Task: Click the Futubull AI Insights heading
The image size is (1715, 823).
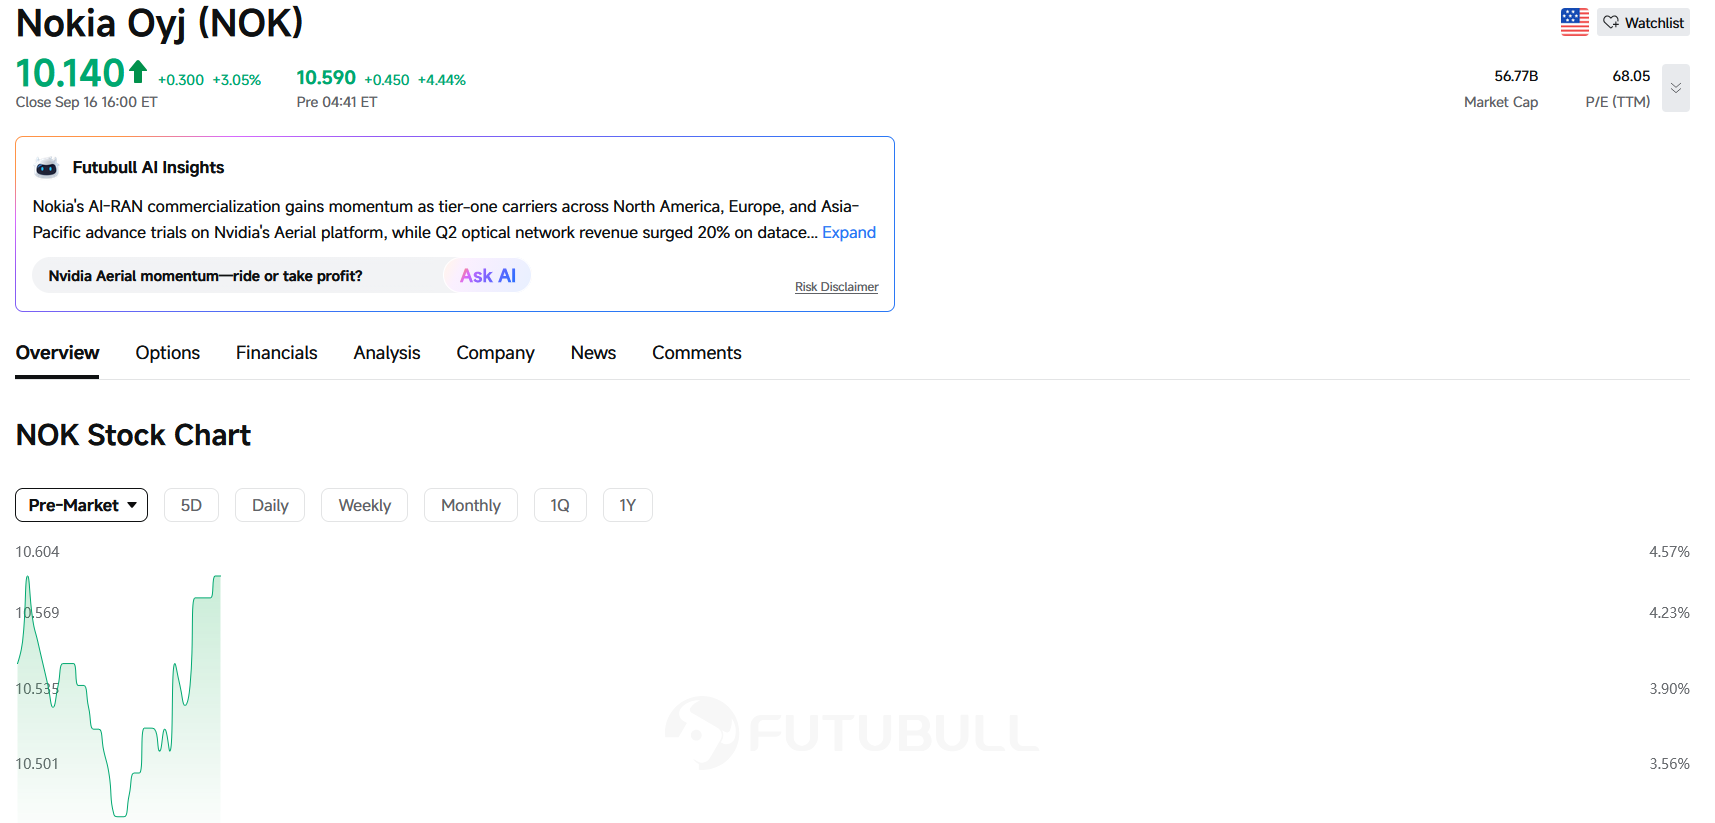Action: pos(148,167)
